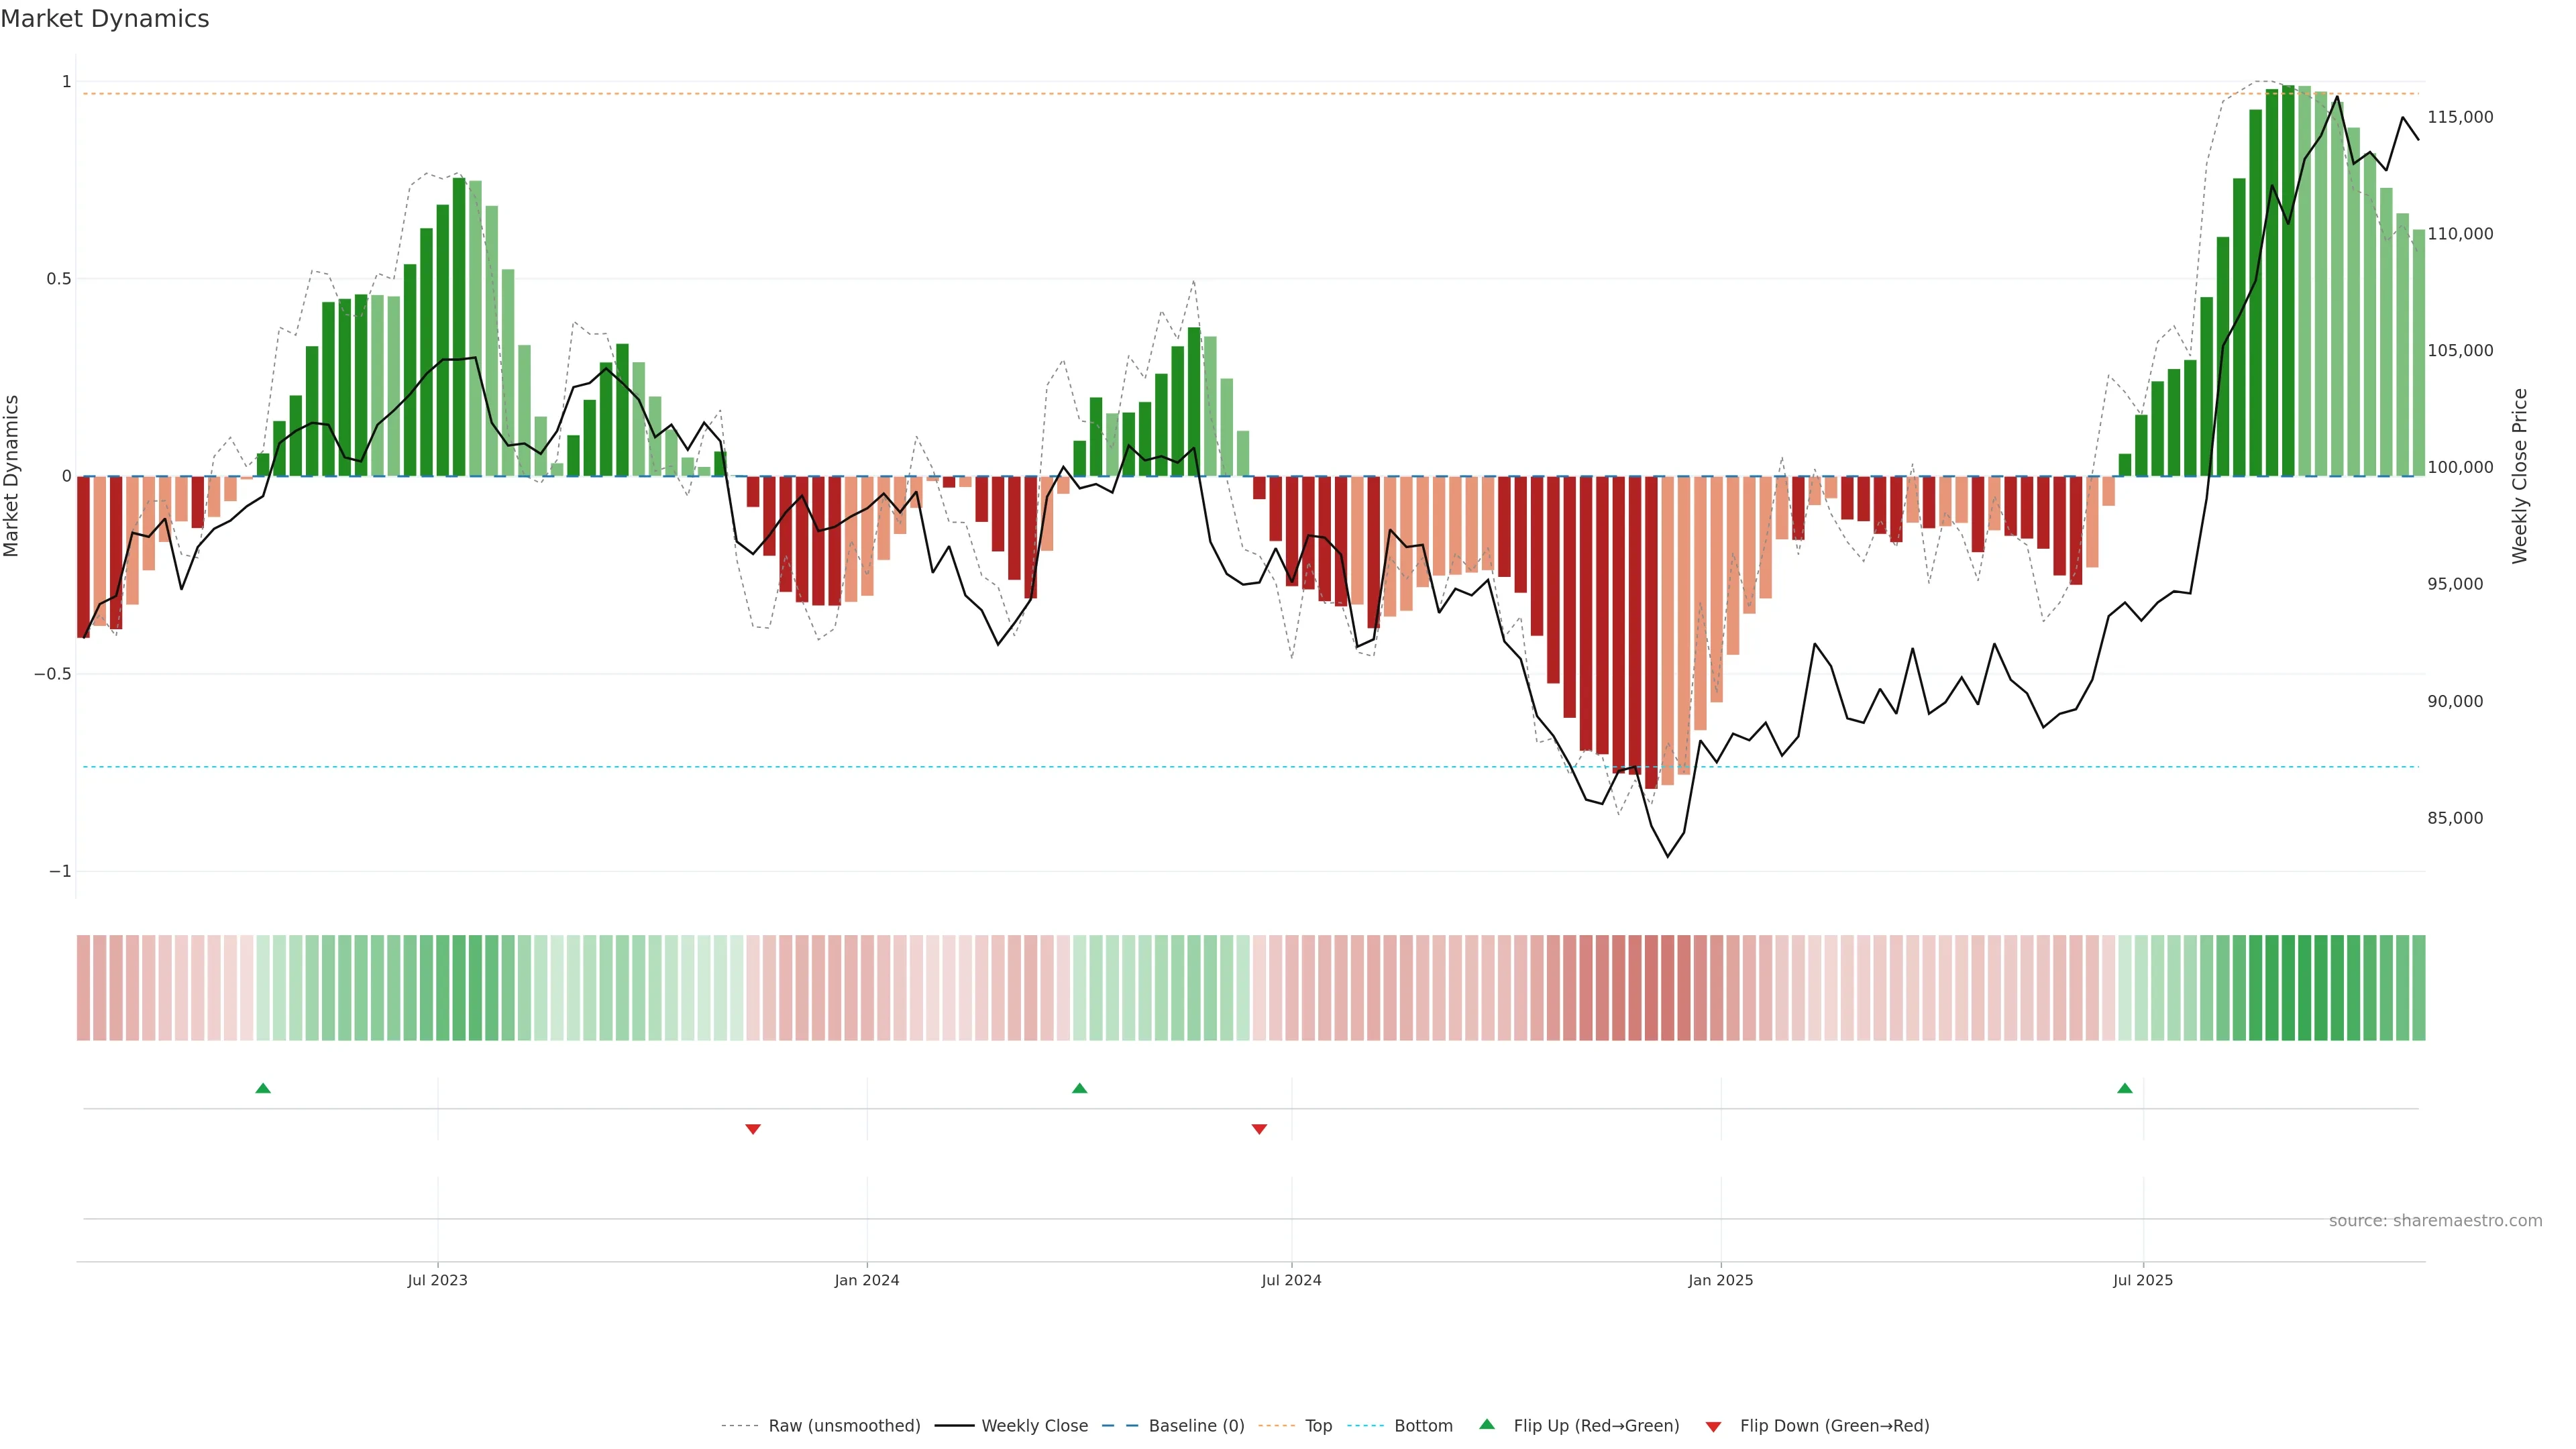
Task: Click the sharemaestro.com source text
Action: [2435, 1221]
